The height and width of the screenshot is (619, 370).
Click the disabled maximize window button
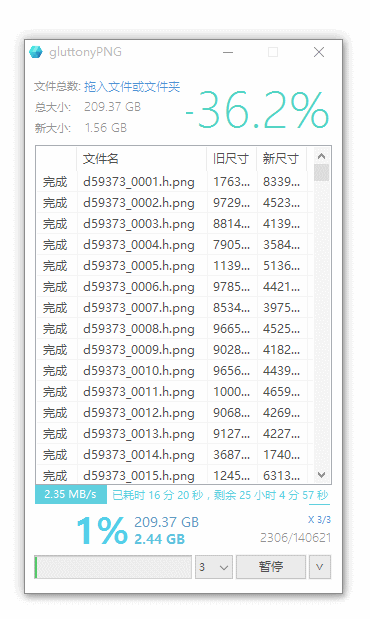click(273, 52)
